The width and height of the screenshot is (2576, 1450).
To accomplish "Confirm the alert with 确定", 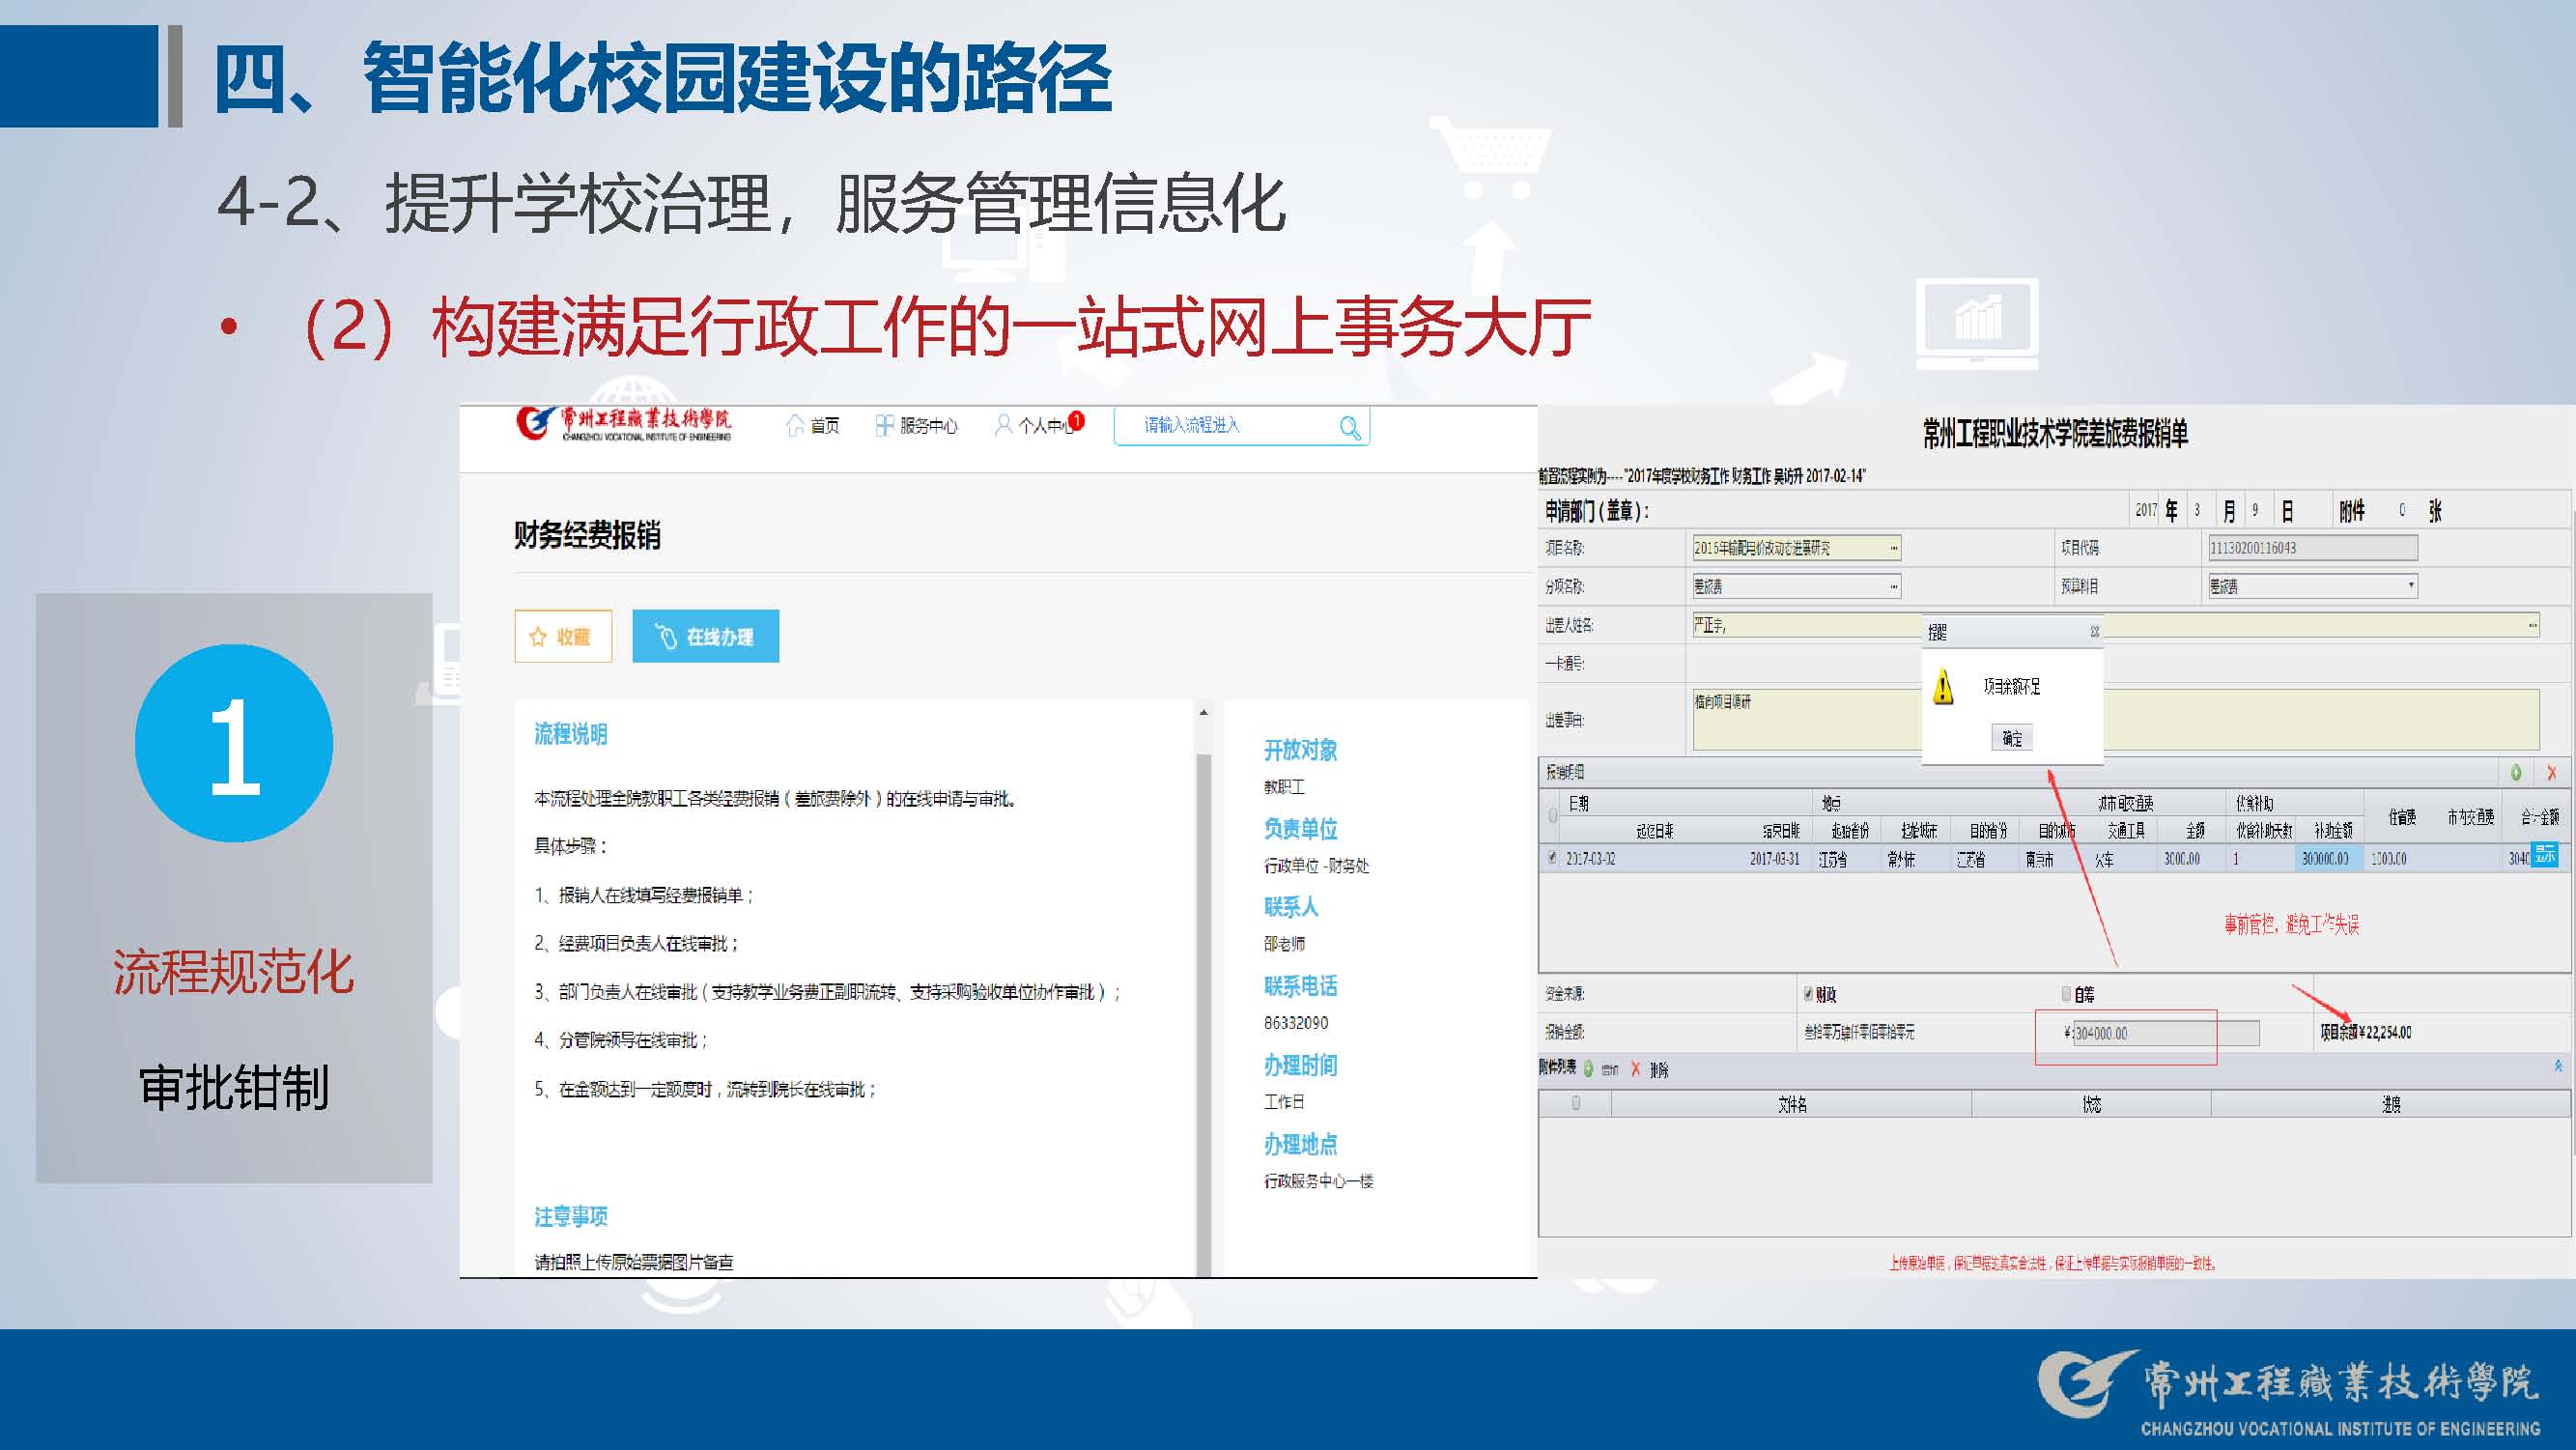I will (2011, 738).
